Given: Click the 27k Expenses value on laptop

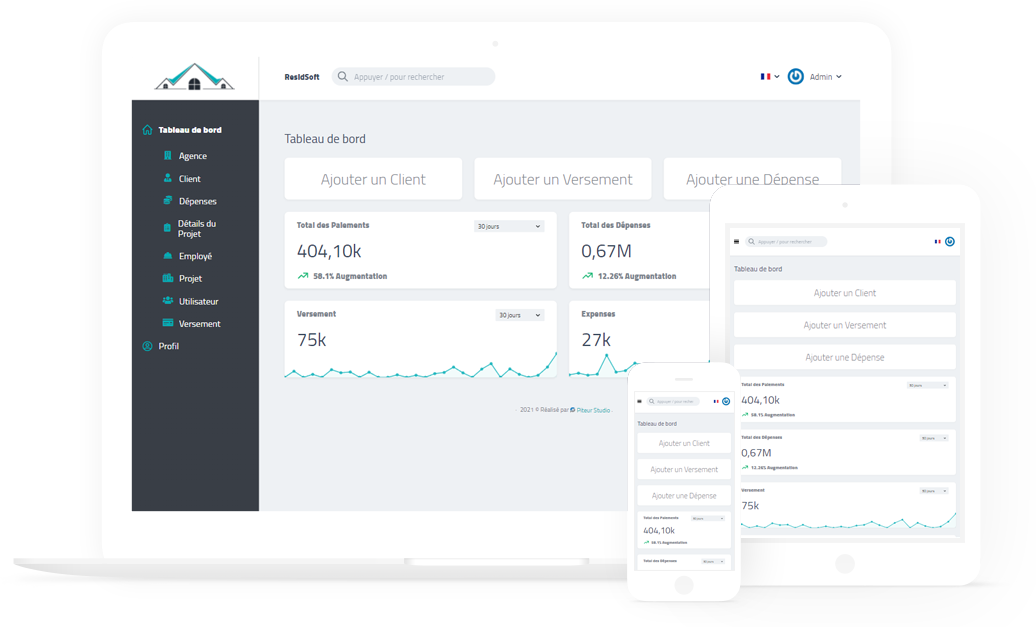Looking at the screenshot, I should pyautogui.click(x=596, y=340).
